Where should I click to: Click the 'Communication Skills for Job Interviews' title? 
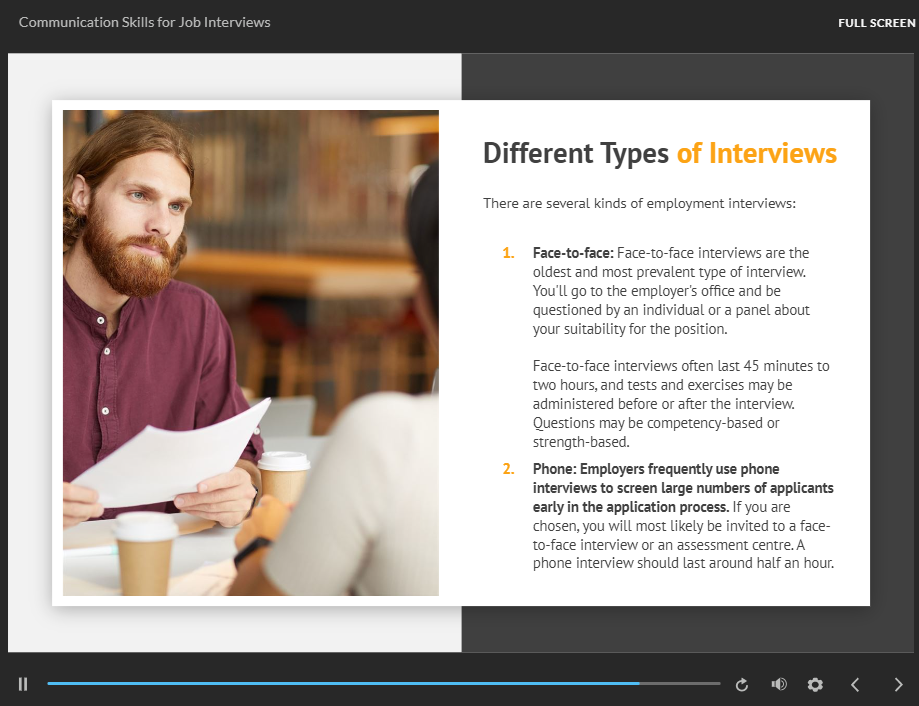coord(144,22)
